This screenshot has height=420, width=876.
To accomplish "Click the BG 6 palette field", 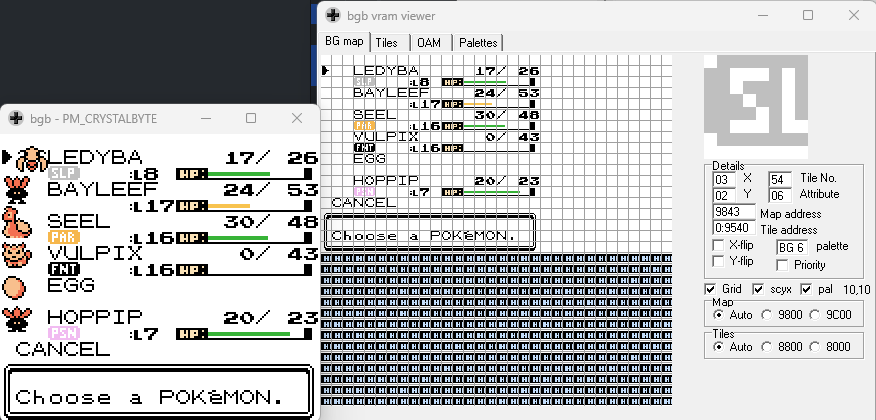I will [793, 247].
